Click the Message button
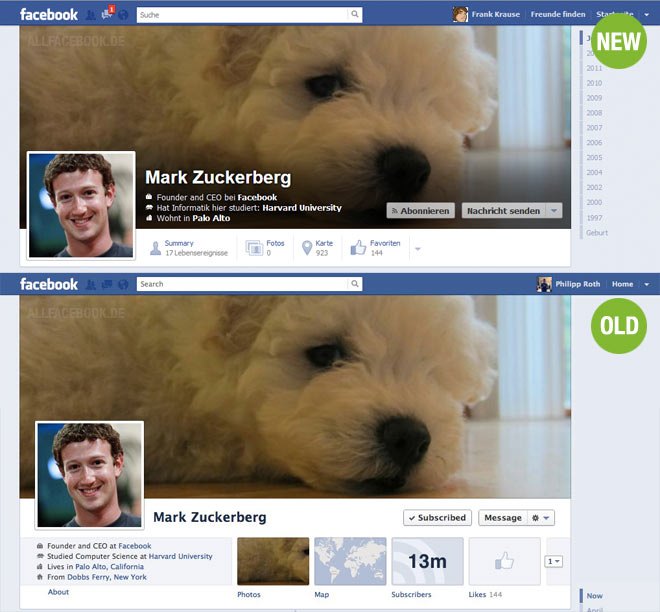Image resolution: width=660 pixels, height=612 pixels. [503, 518]
